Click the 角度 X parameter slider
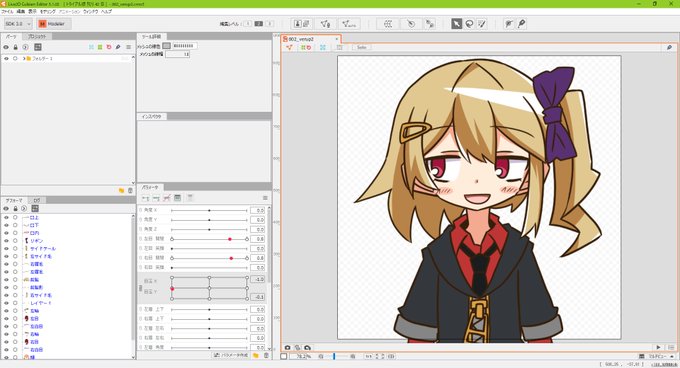680x368 pixels. tap(209, 210)
